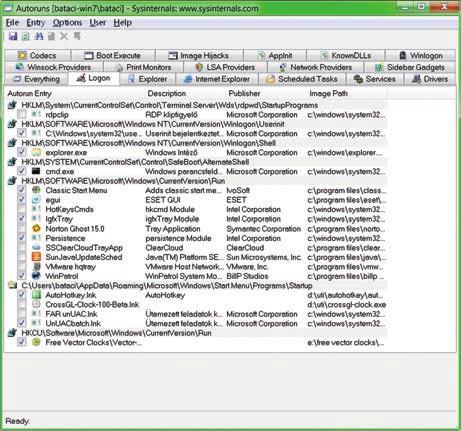Click the Save toolbar icon
Screen dimensions: 461x431
pos(13,36)
